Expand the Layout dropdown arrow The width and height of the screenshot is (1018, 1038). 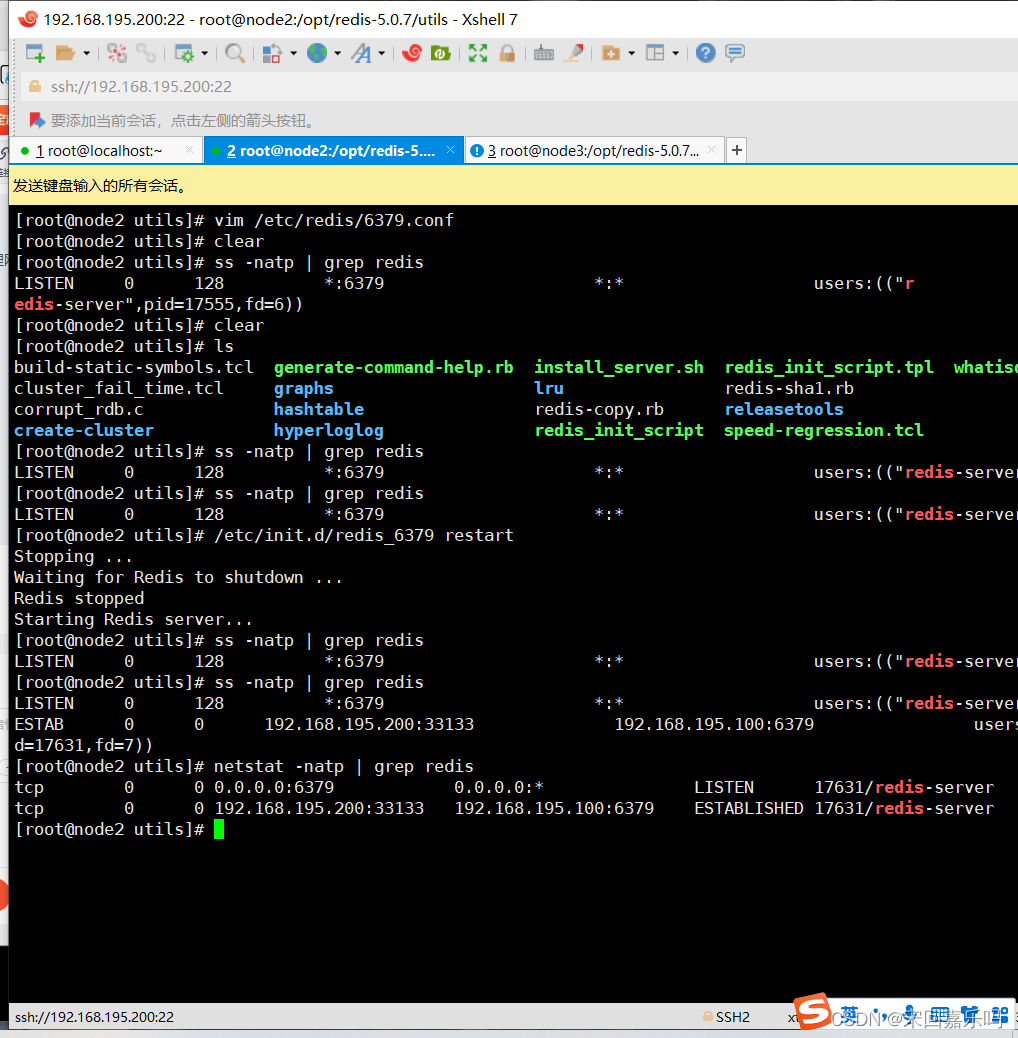[676, 53]
